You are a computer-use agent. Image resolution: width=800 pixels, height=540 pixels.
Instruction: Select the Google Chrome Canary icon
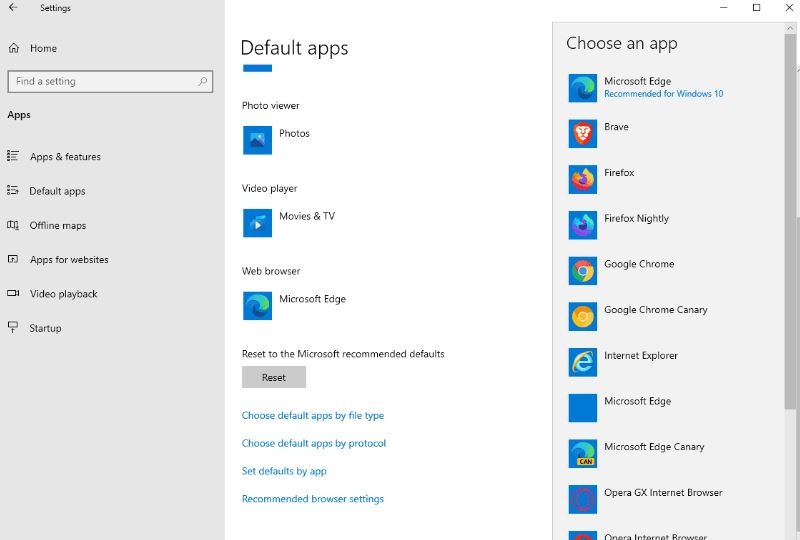point(583,316)
